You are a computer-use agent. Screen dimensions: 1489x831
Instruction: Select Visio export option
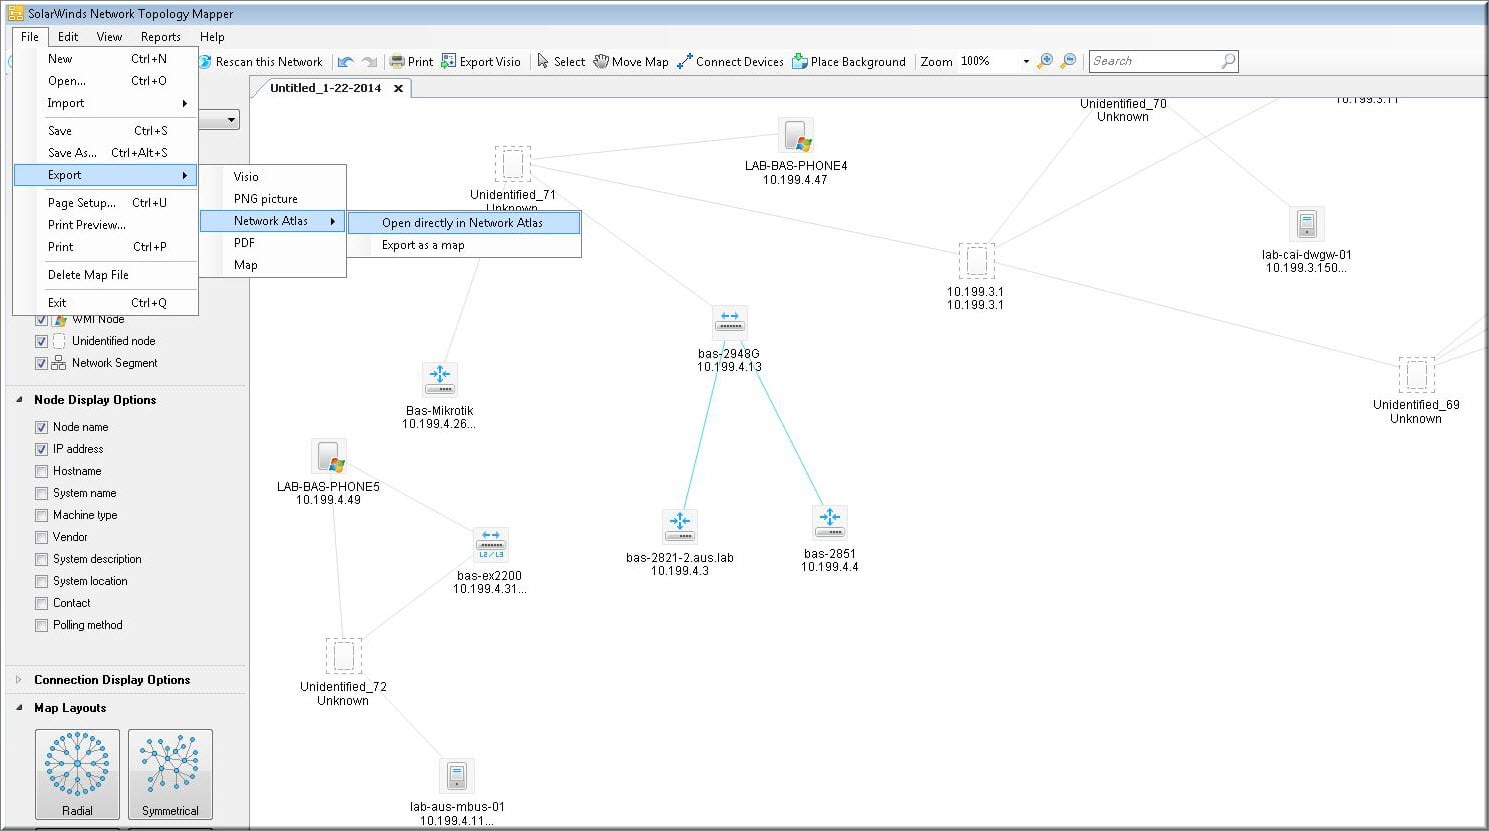click(273, 177)
